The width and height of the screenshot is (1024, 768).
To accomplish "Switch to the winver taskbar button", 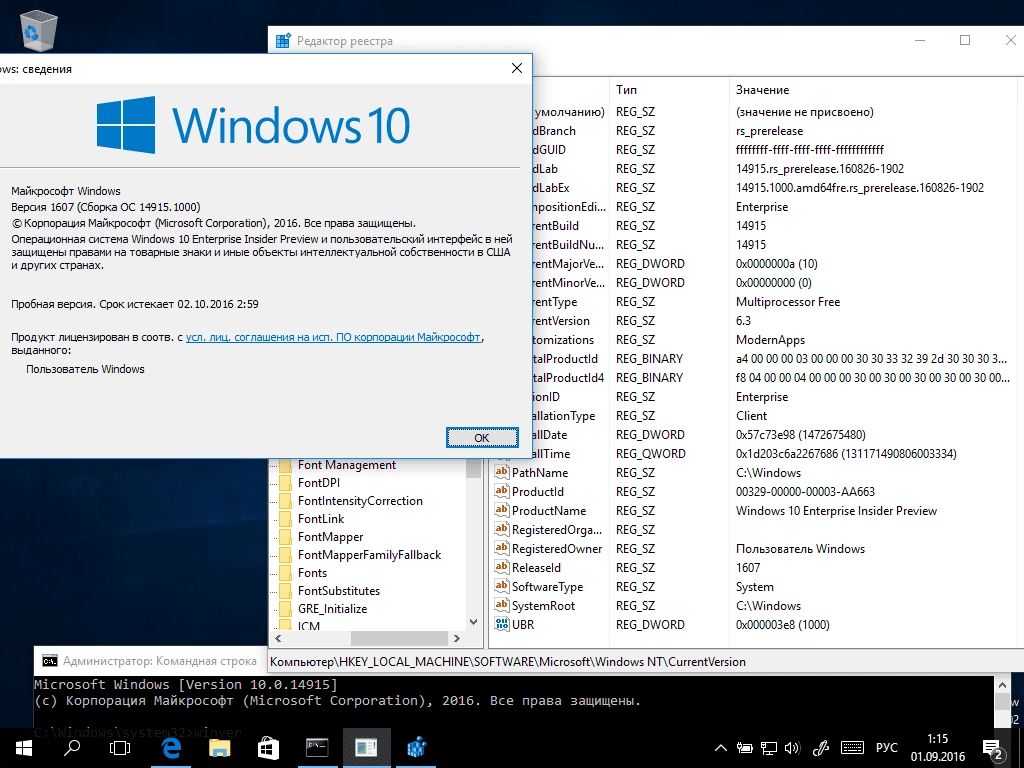I will [366, 748].
